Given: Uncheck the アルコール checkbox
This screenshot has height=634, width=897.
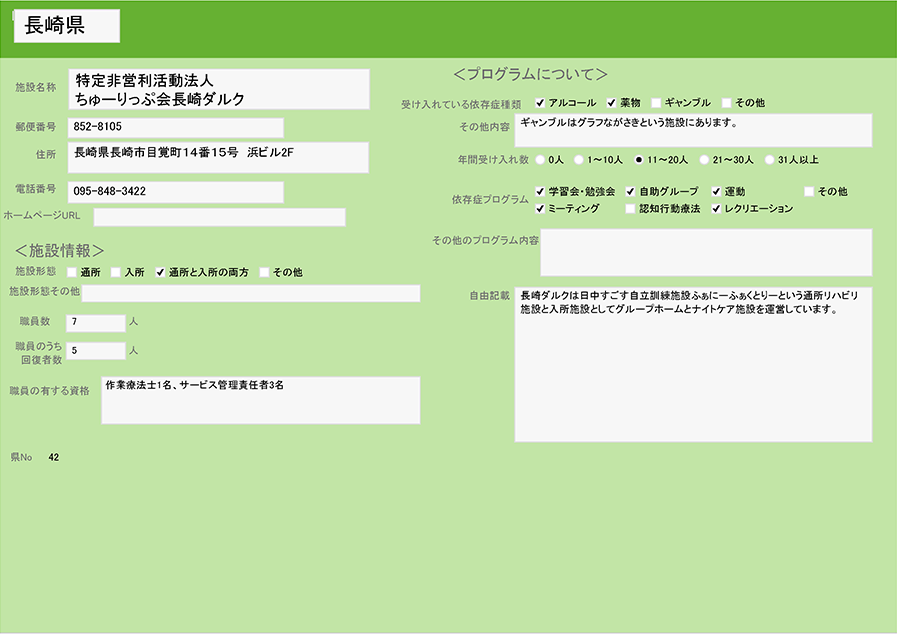Looking at the screenshot, I should pyautogui.click(x=540, y=103).
